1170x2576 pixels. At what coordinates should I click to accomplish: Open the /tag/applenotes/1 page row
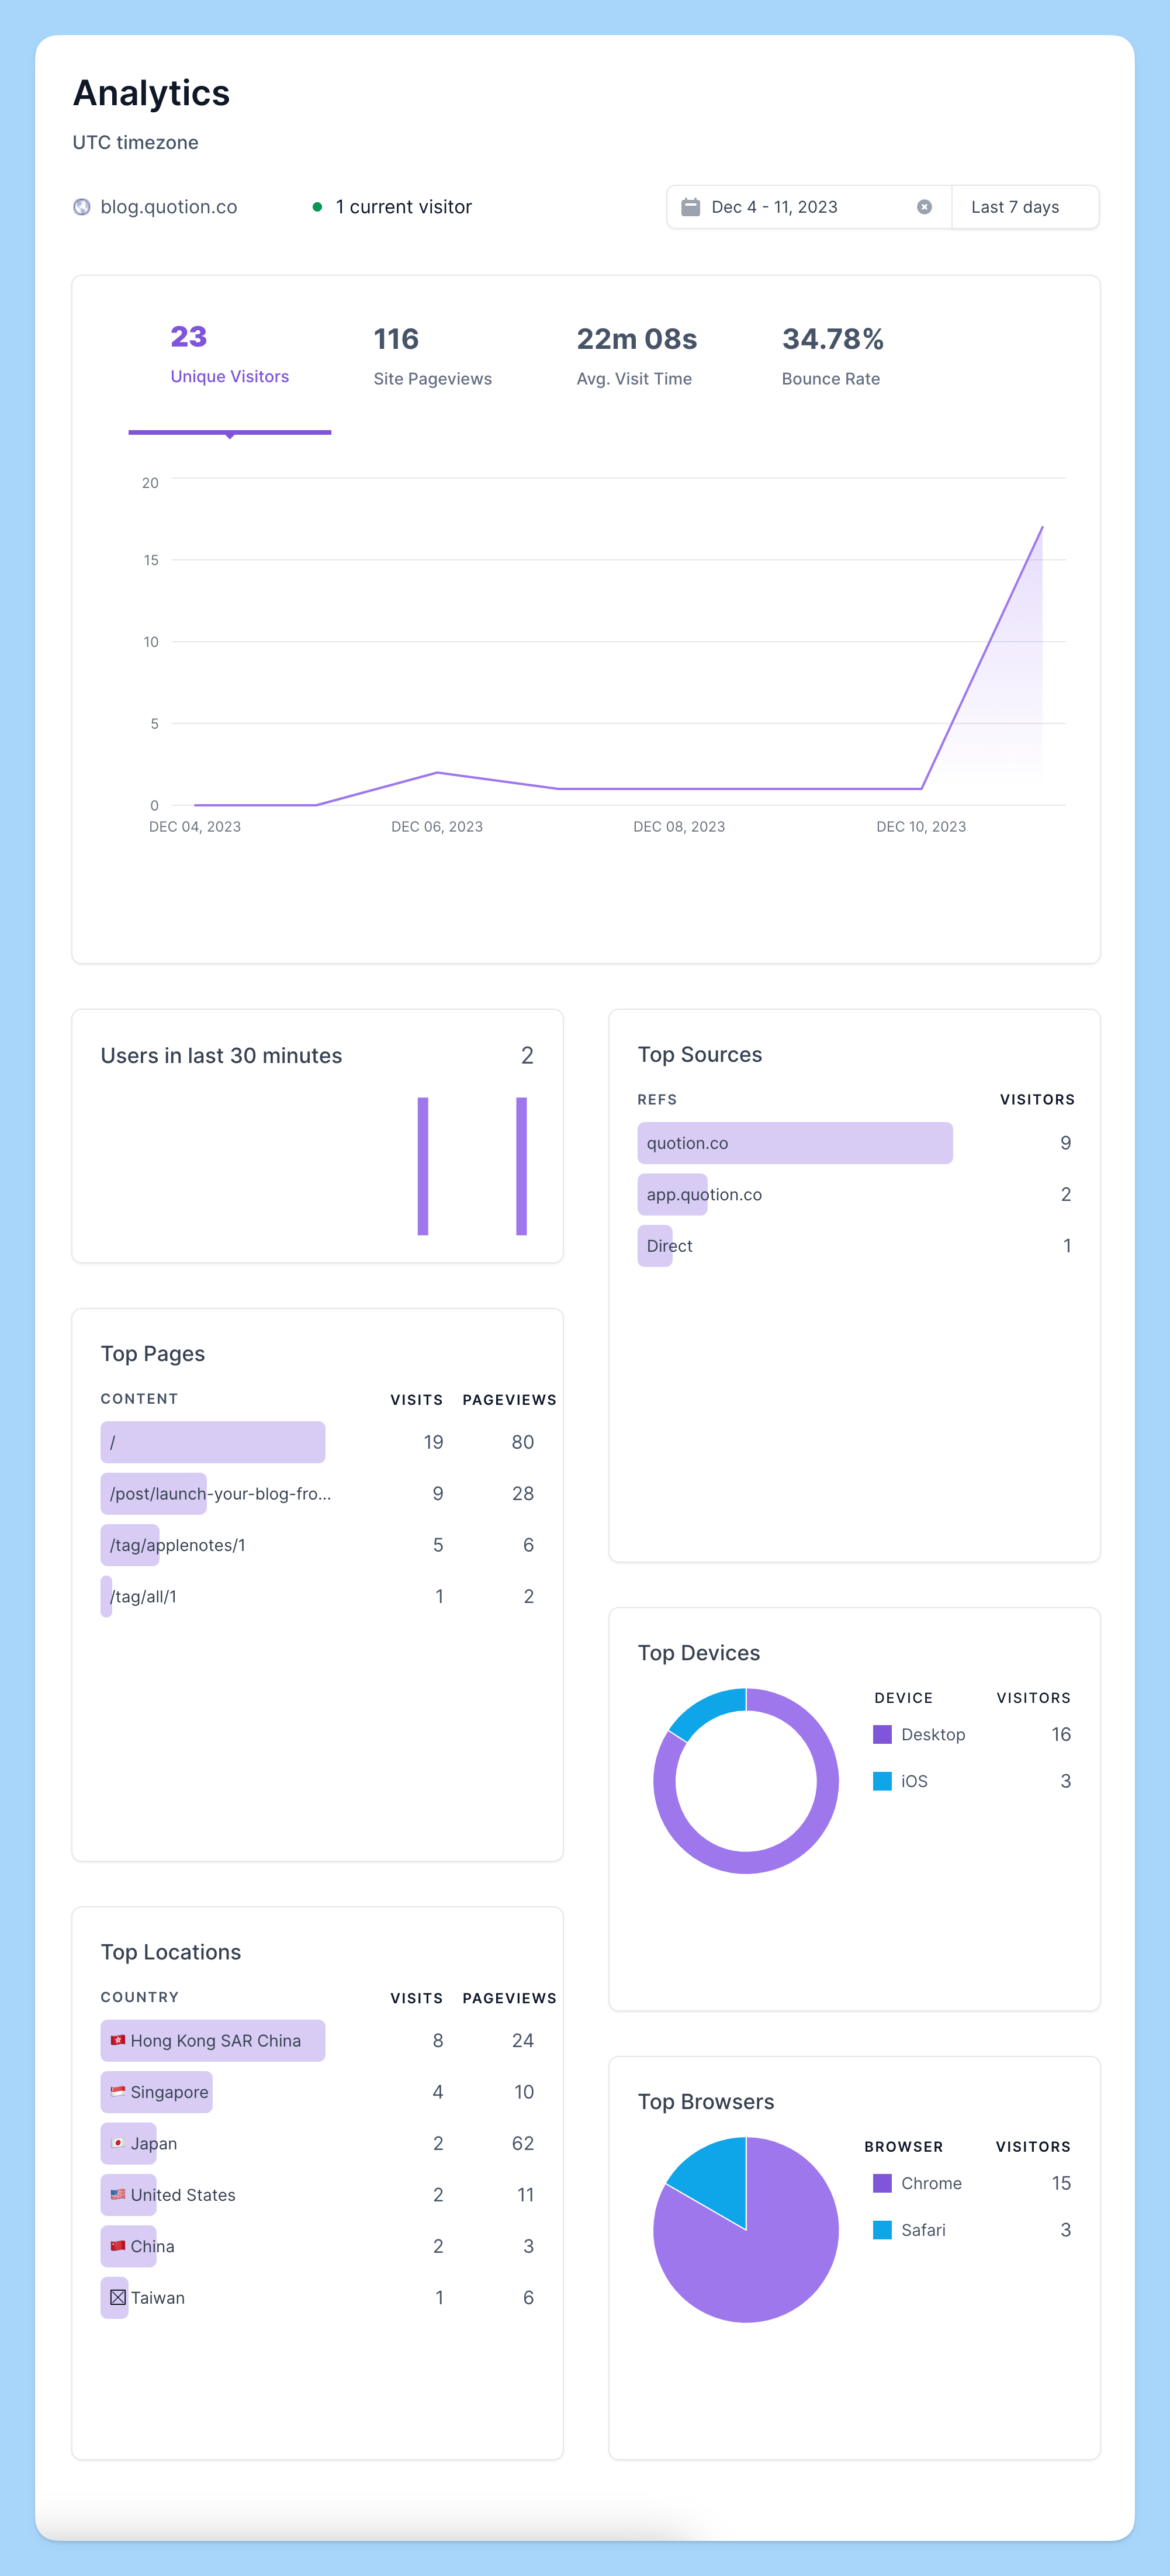[x=317, y=1544]
